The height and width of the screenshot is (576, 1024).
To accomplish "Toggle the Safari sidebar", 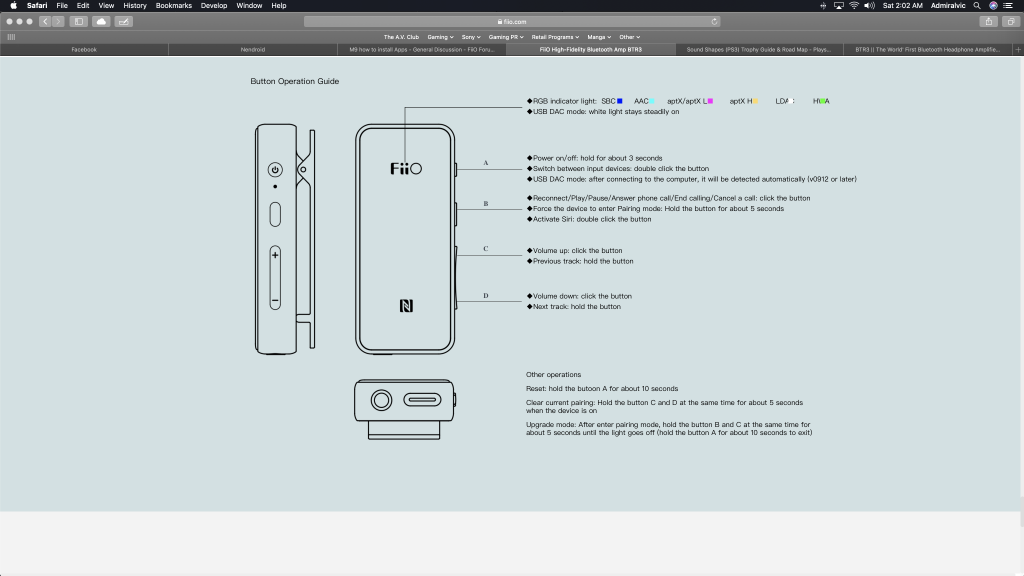I will pos(79,22).
